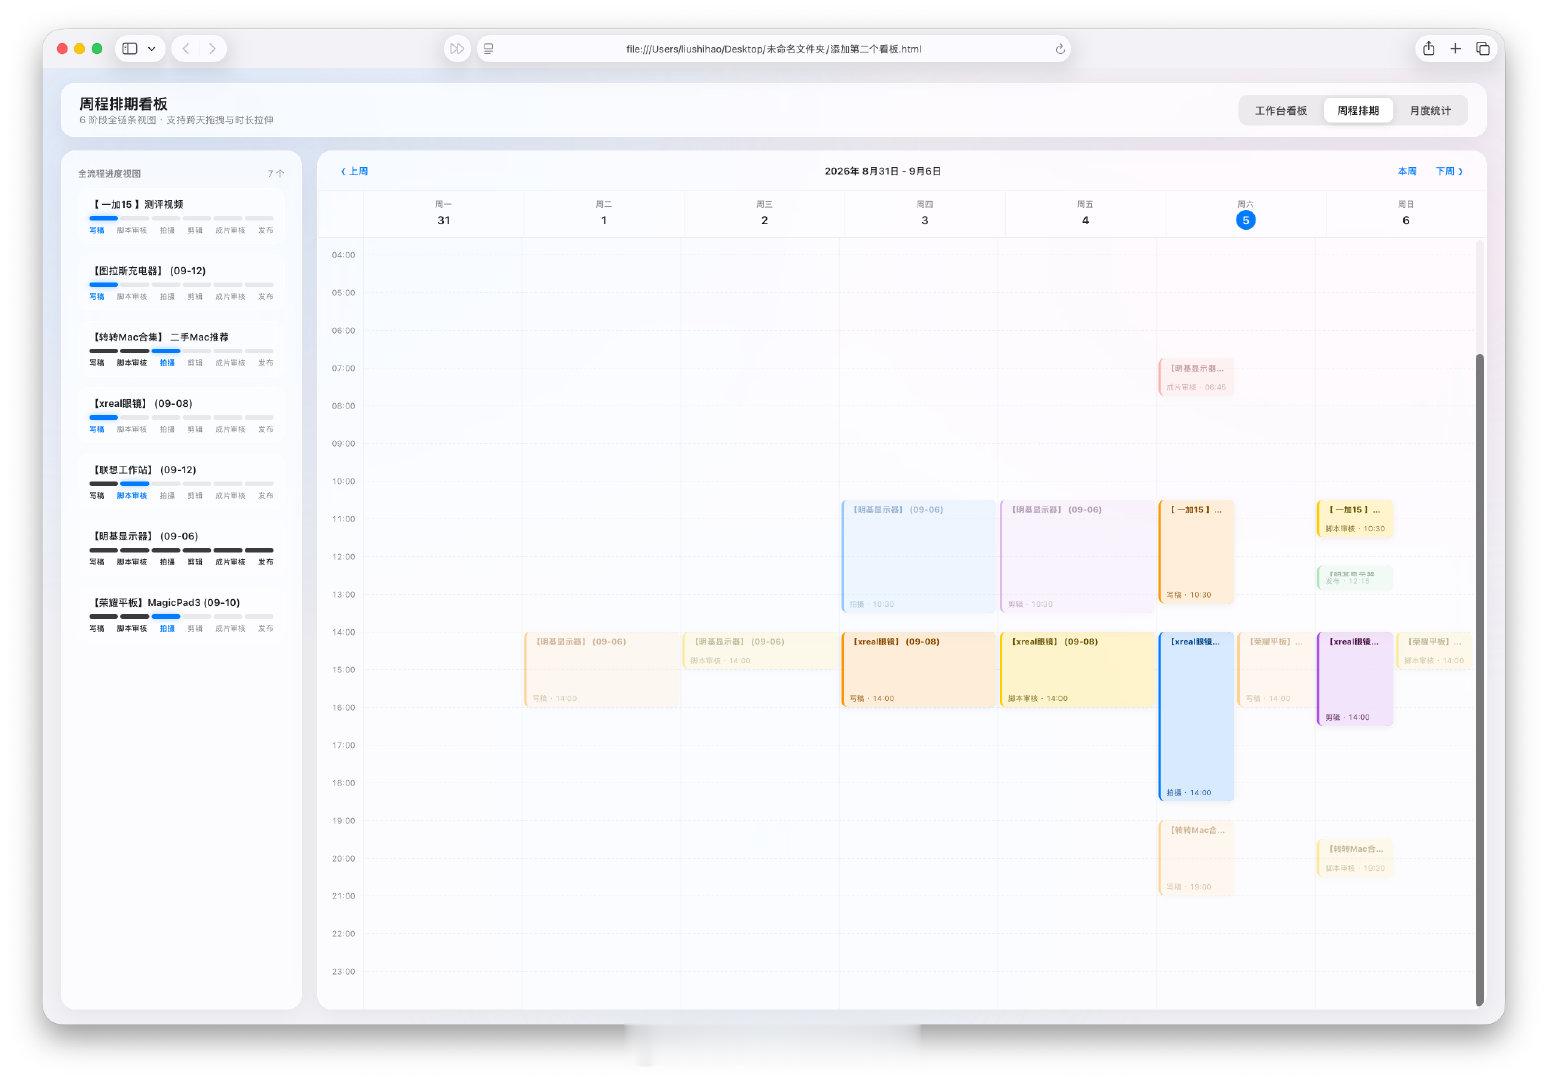This screenshot has width=1547, height=1080.
Task: Select the xreal眼镜 写稿 14:00 event on Thursday
Action: coord(919,670)
